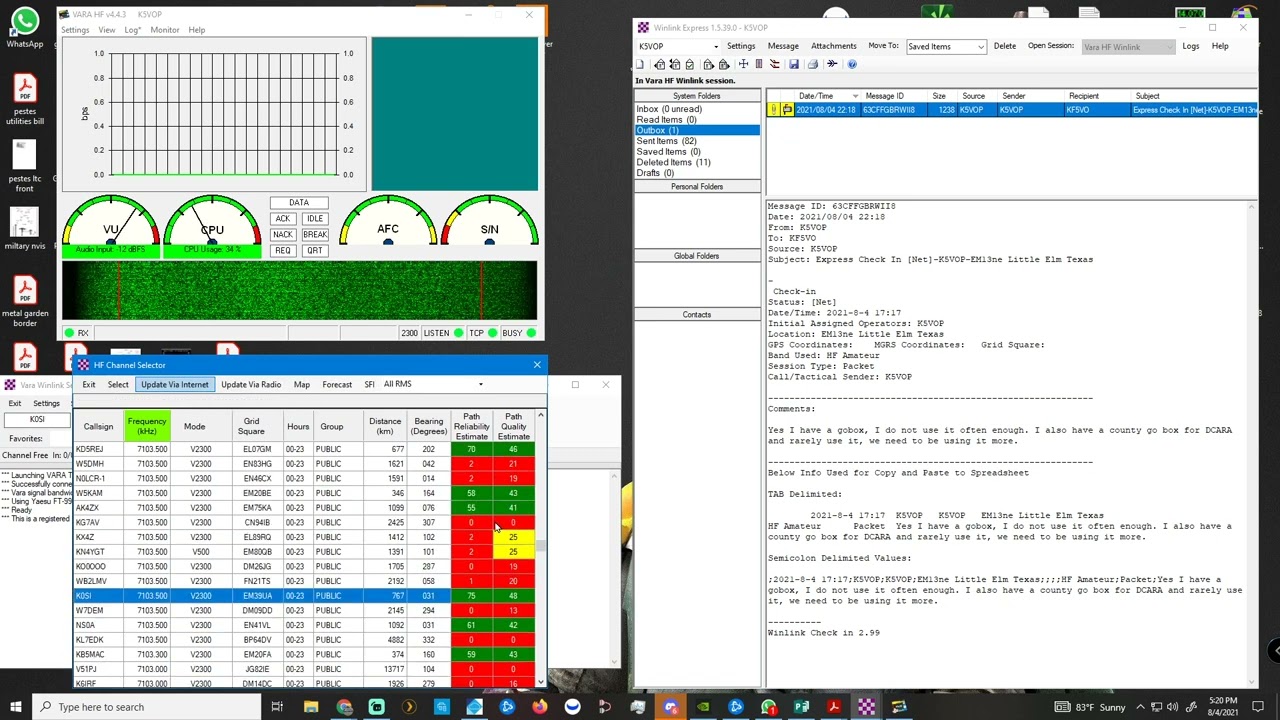Click the Windows Start button
The image size is (1280, 720).
point(17,707)
